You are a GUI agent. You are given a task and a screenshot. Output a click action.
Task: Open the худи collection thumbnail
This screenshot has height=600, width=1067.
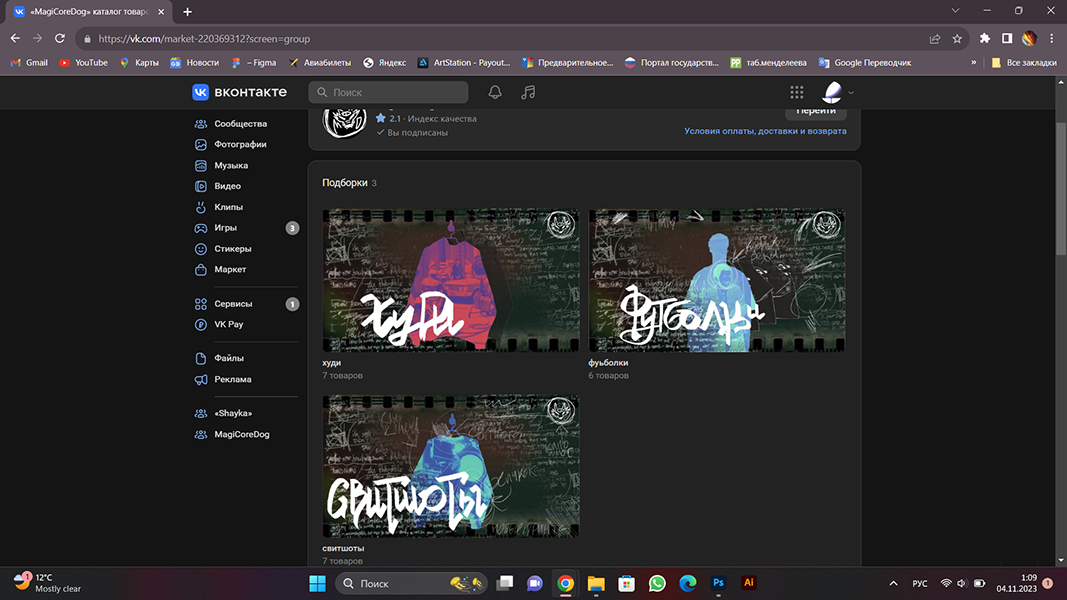451,280
